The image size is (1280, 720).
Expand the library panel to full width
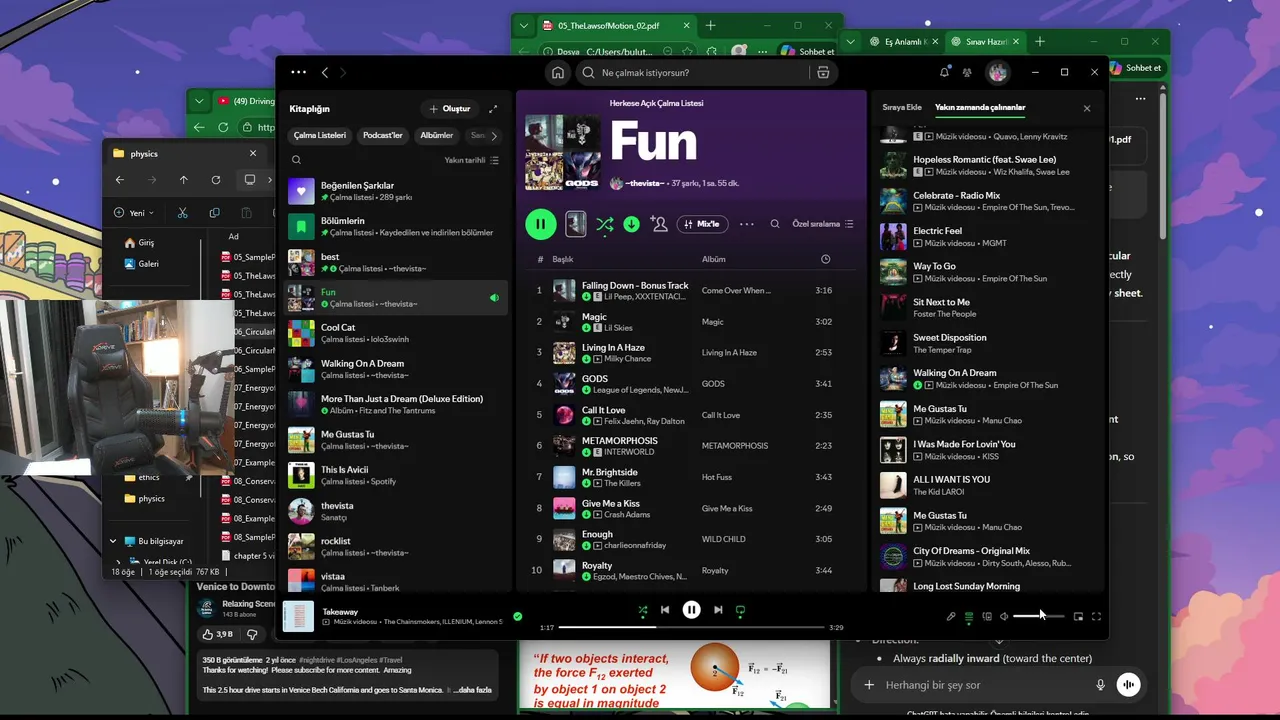coord(493,108)
